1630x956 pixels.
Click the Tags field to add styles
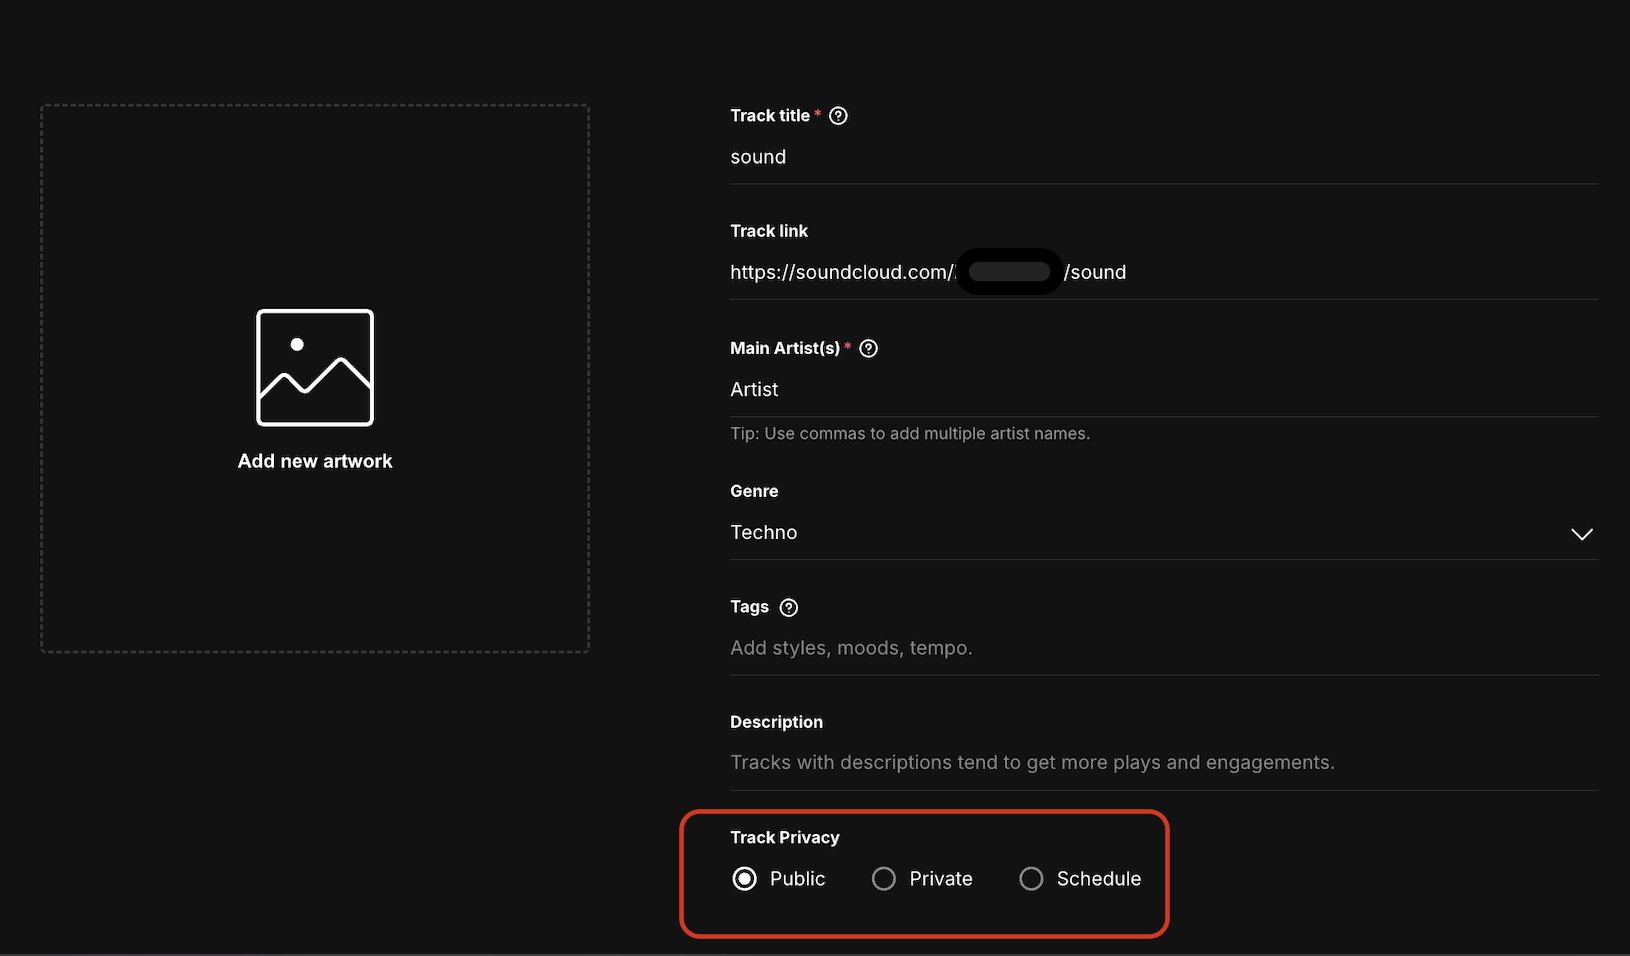pyautogui.click(x=1100, y=648)
